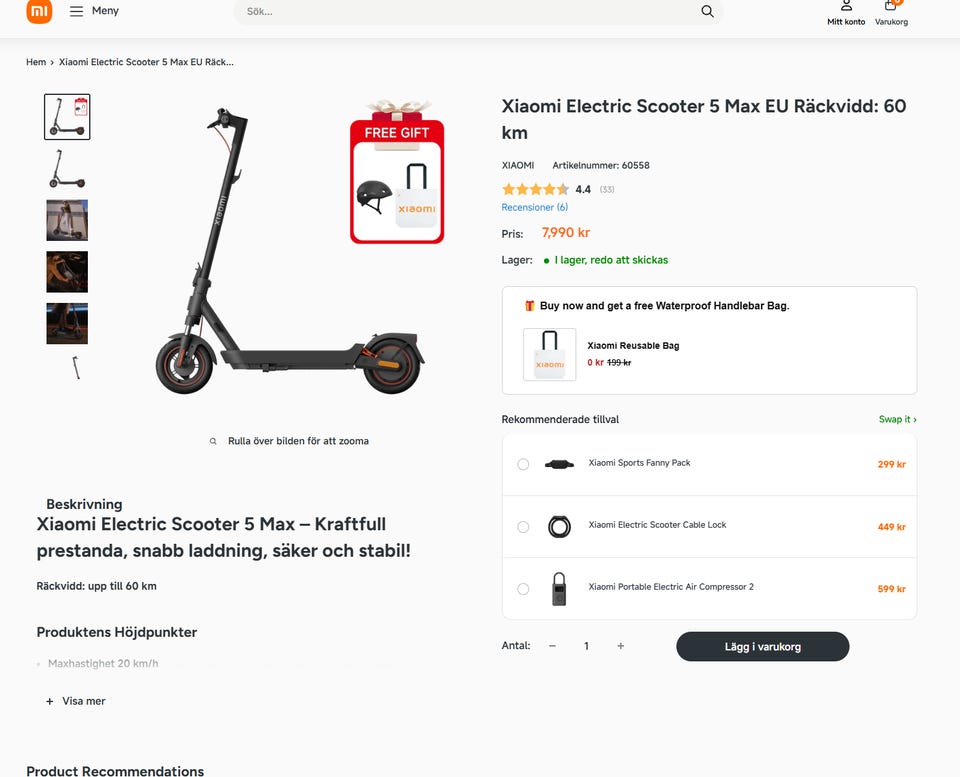Open Recensioner (6) link
960x777 pixels.
pyautogui.click(x=534, y=208)
